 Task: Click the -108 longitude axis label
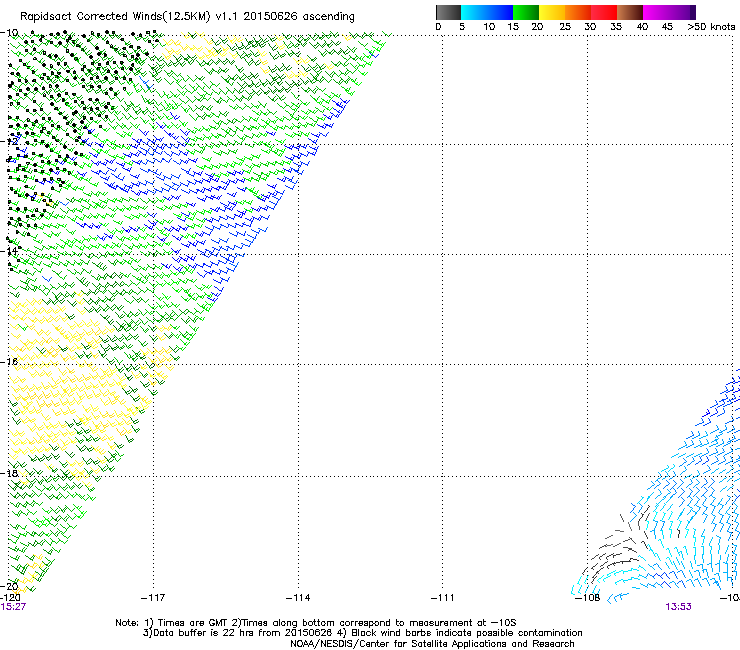587,598
